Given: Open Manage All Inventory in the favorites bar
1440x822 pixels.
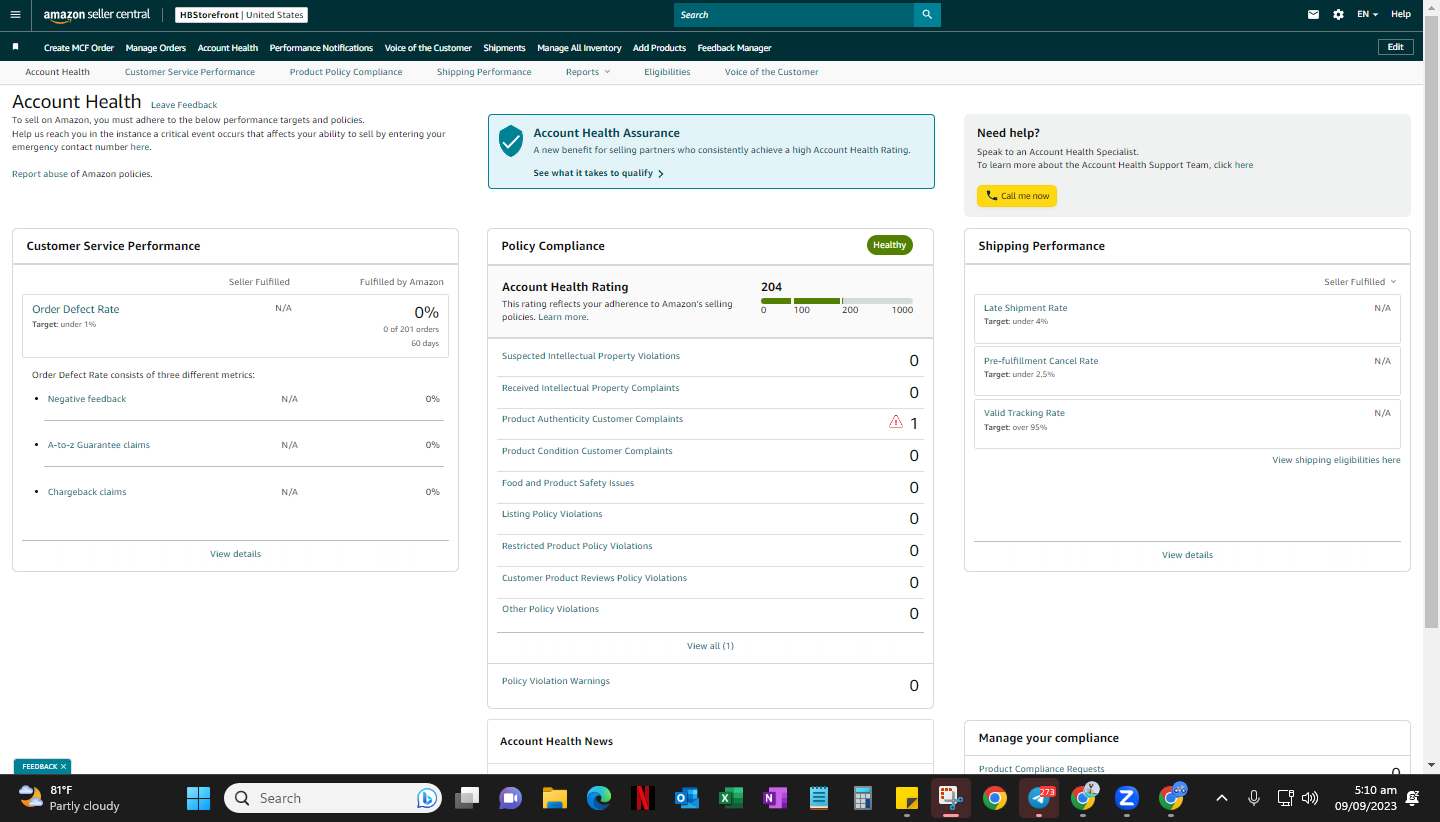Looking at the screenshot, I should pos(579,48).
